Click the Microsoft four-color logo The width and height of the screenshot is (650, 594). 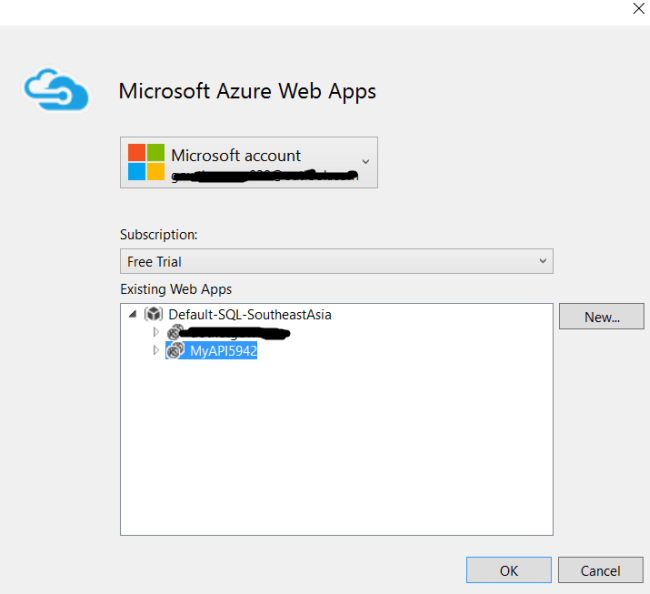point(146,162)
